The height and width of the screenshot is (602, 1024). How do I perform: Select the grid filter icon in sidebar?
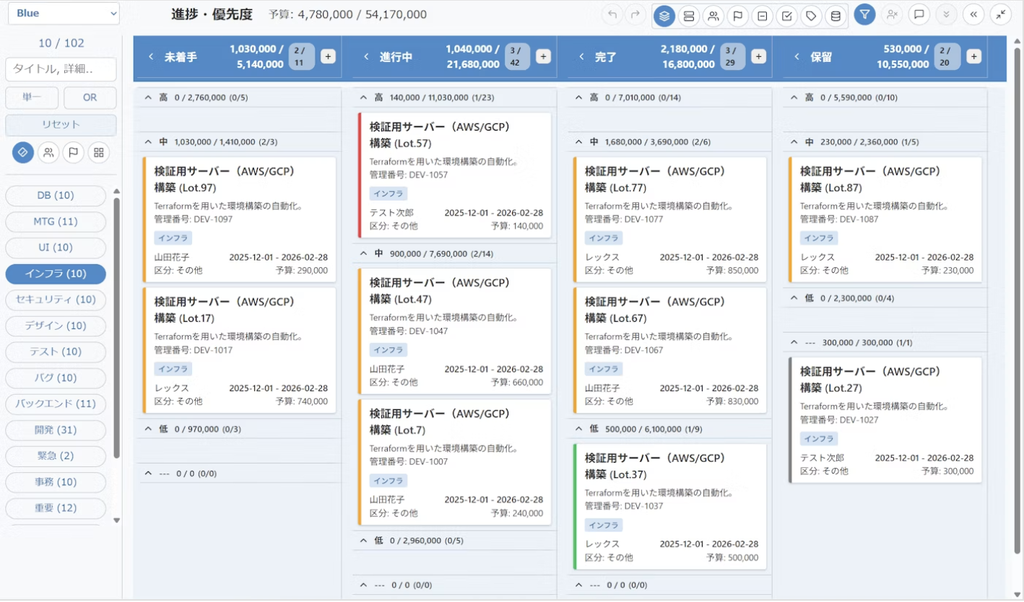coord(99,152)
